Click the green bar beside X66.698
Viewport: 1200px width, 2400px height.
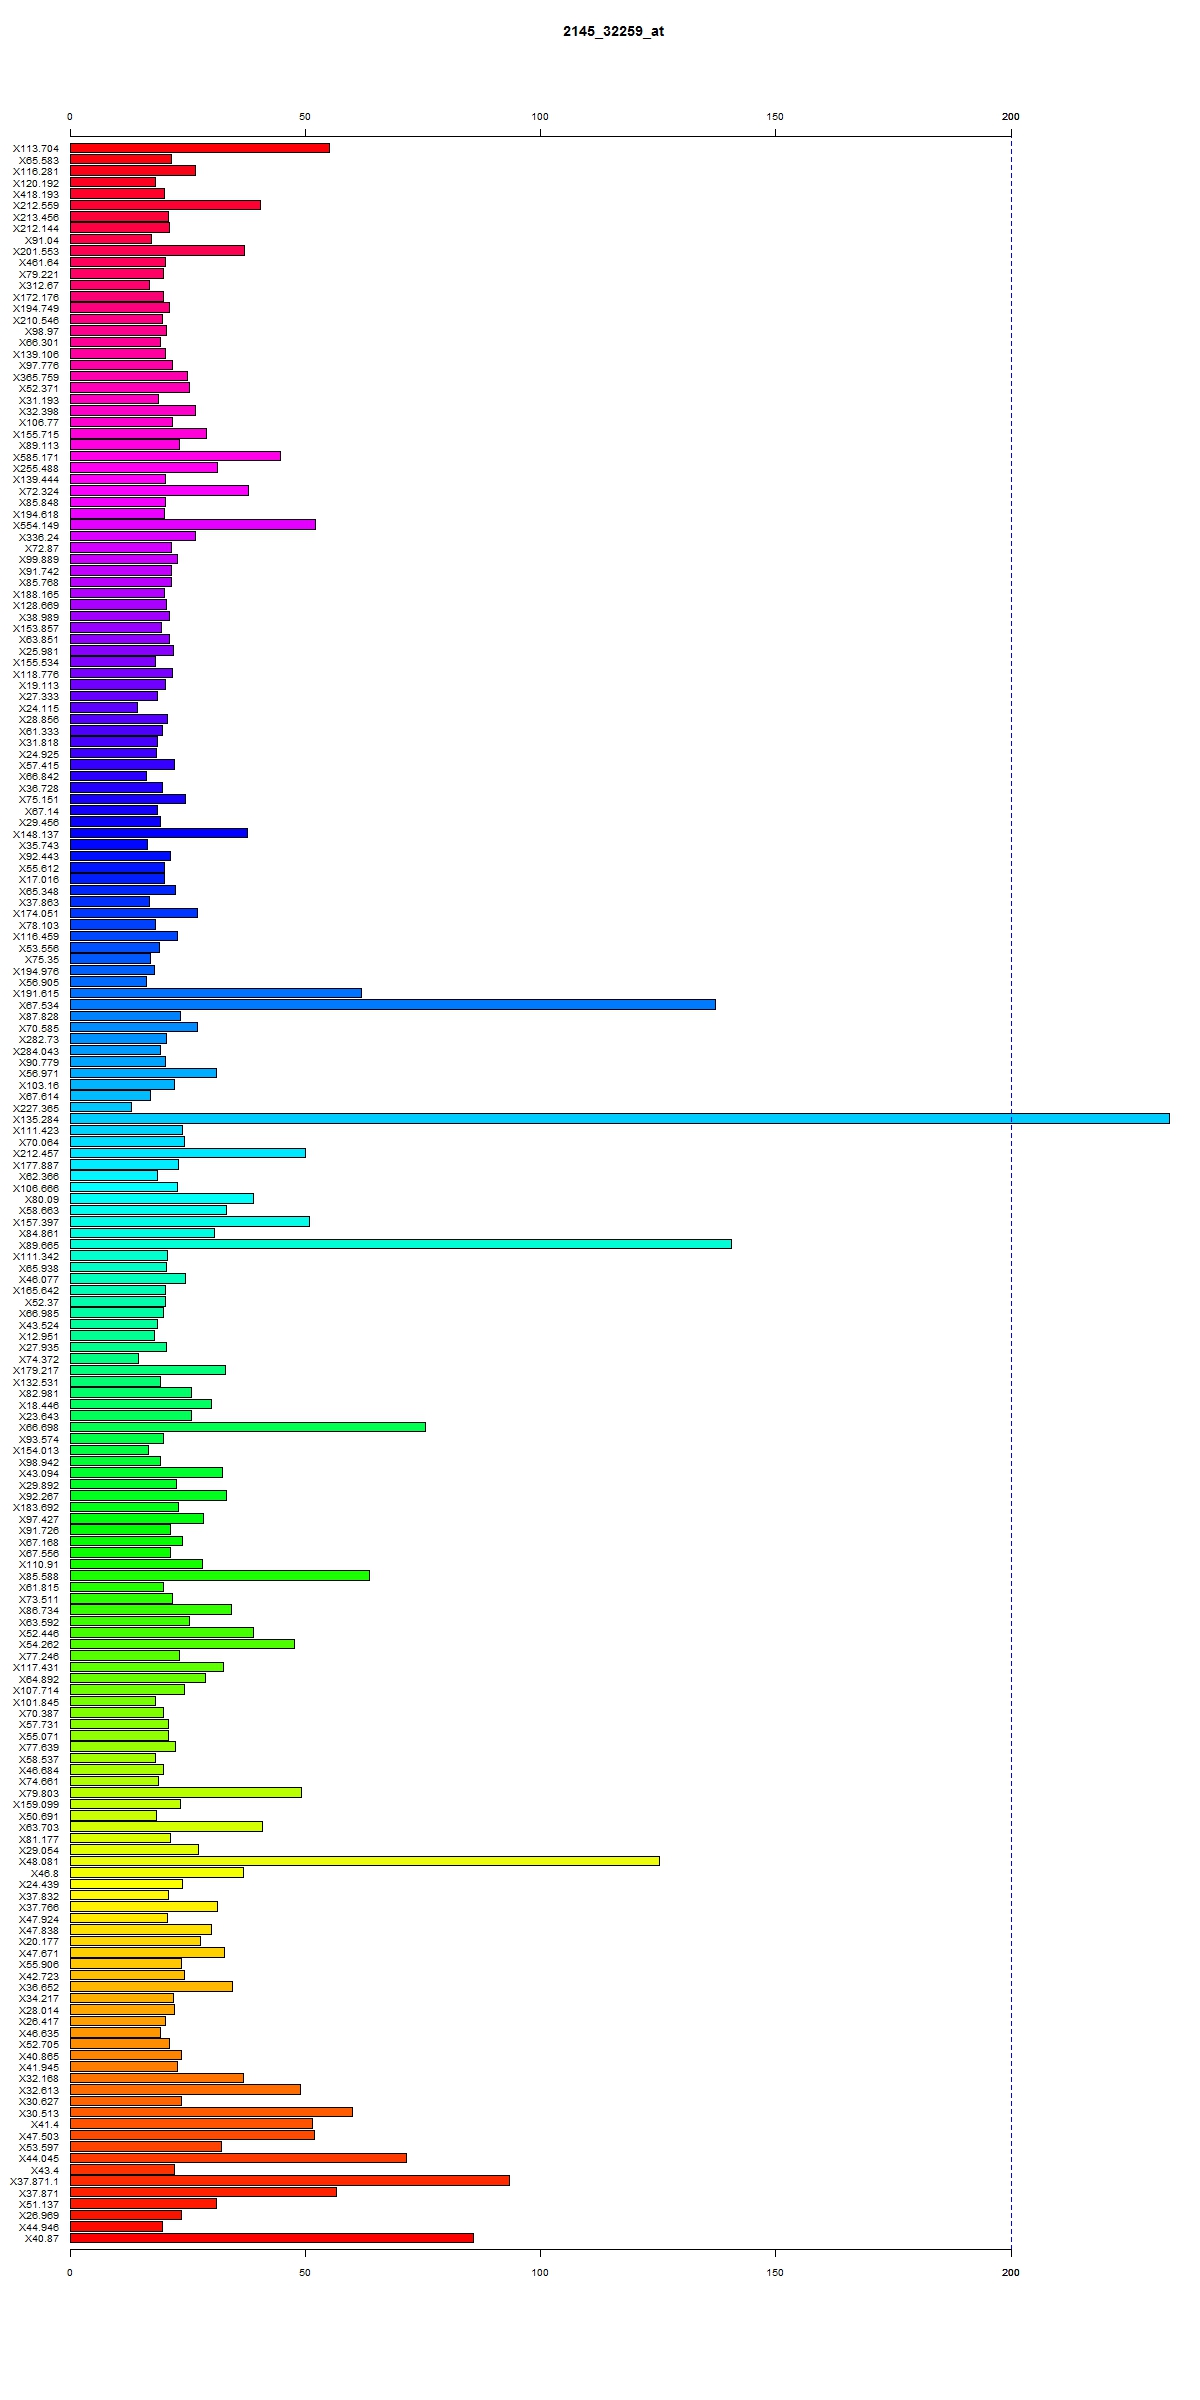click(248, 1427)
